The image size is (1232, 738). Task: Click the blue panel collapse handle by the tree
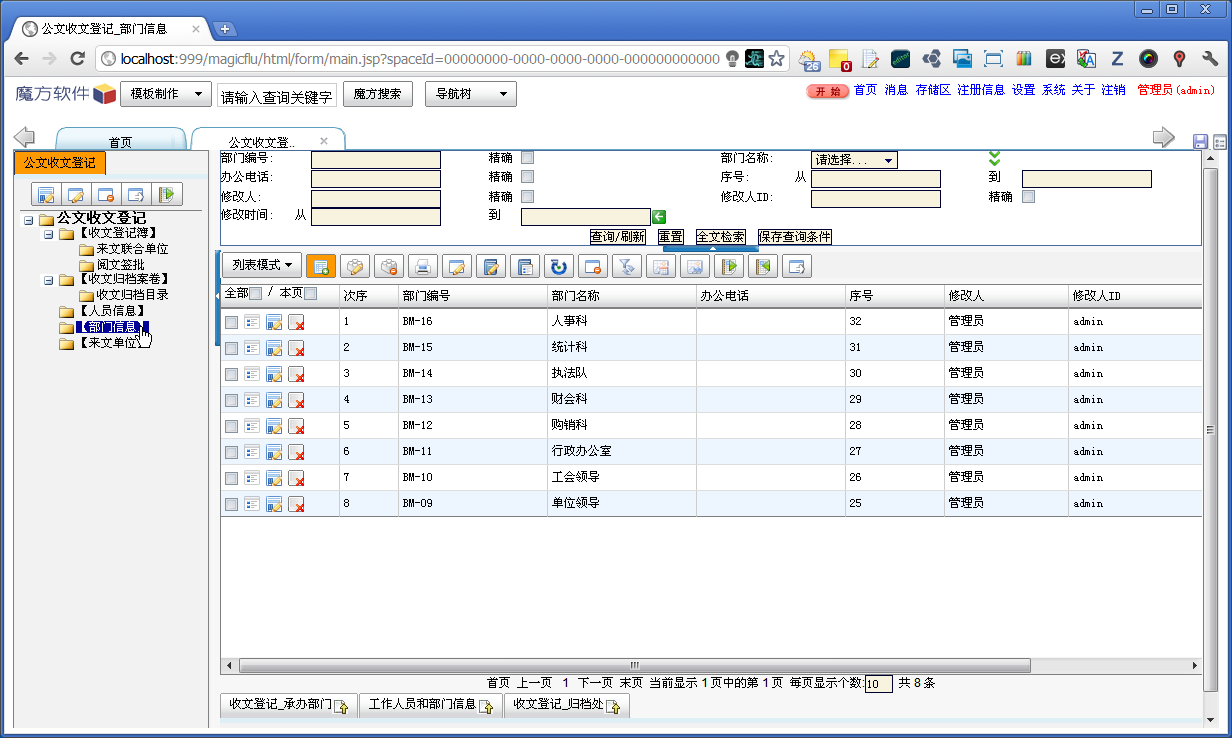[217, 296]
